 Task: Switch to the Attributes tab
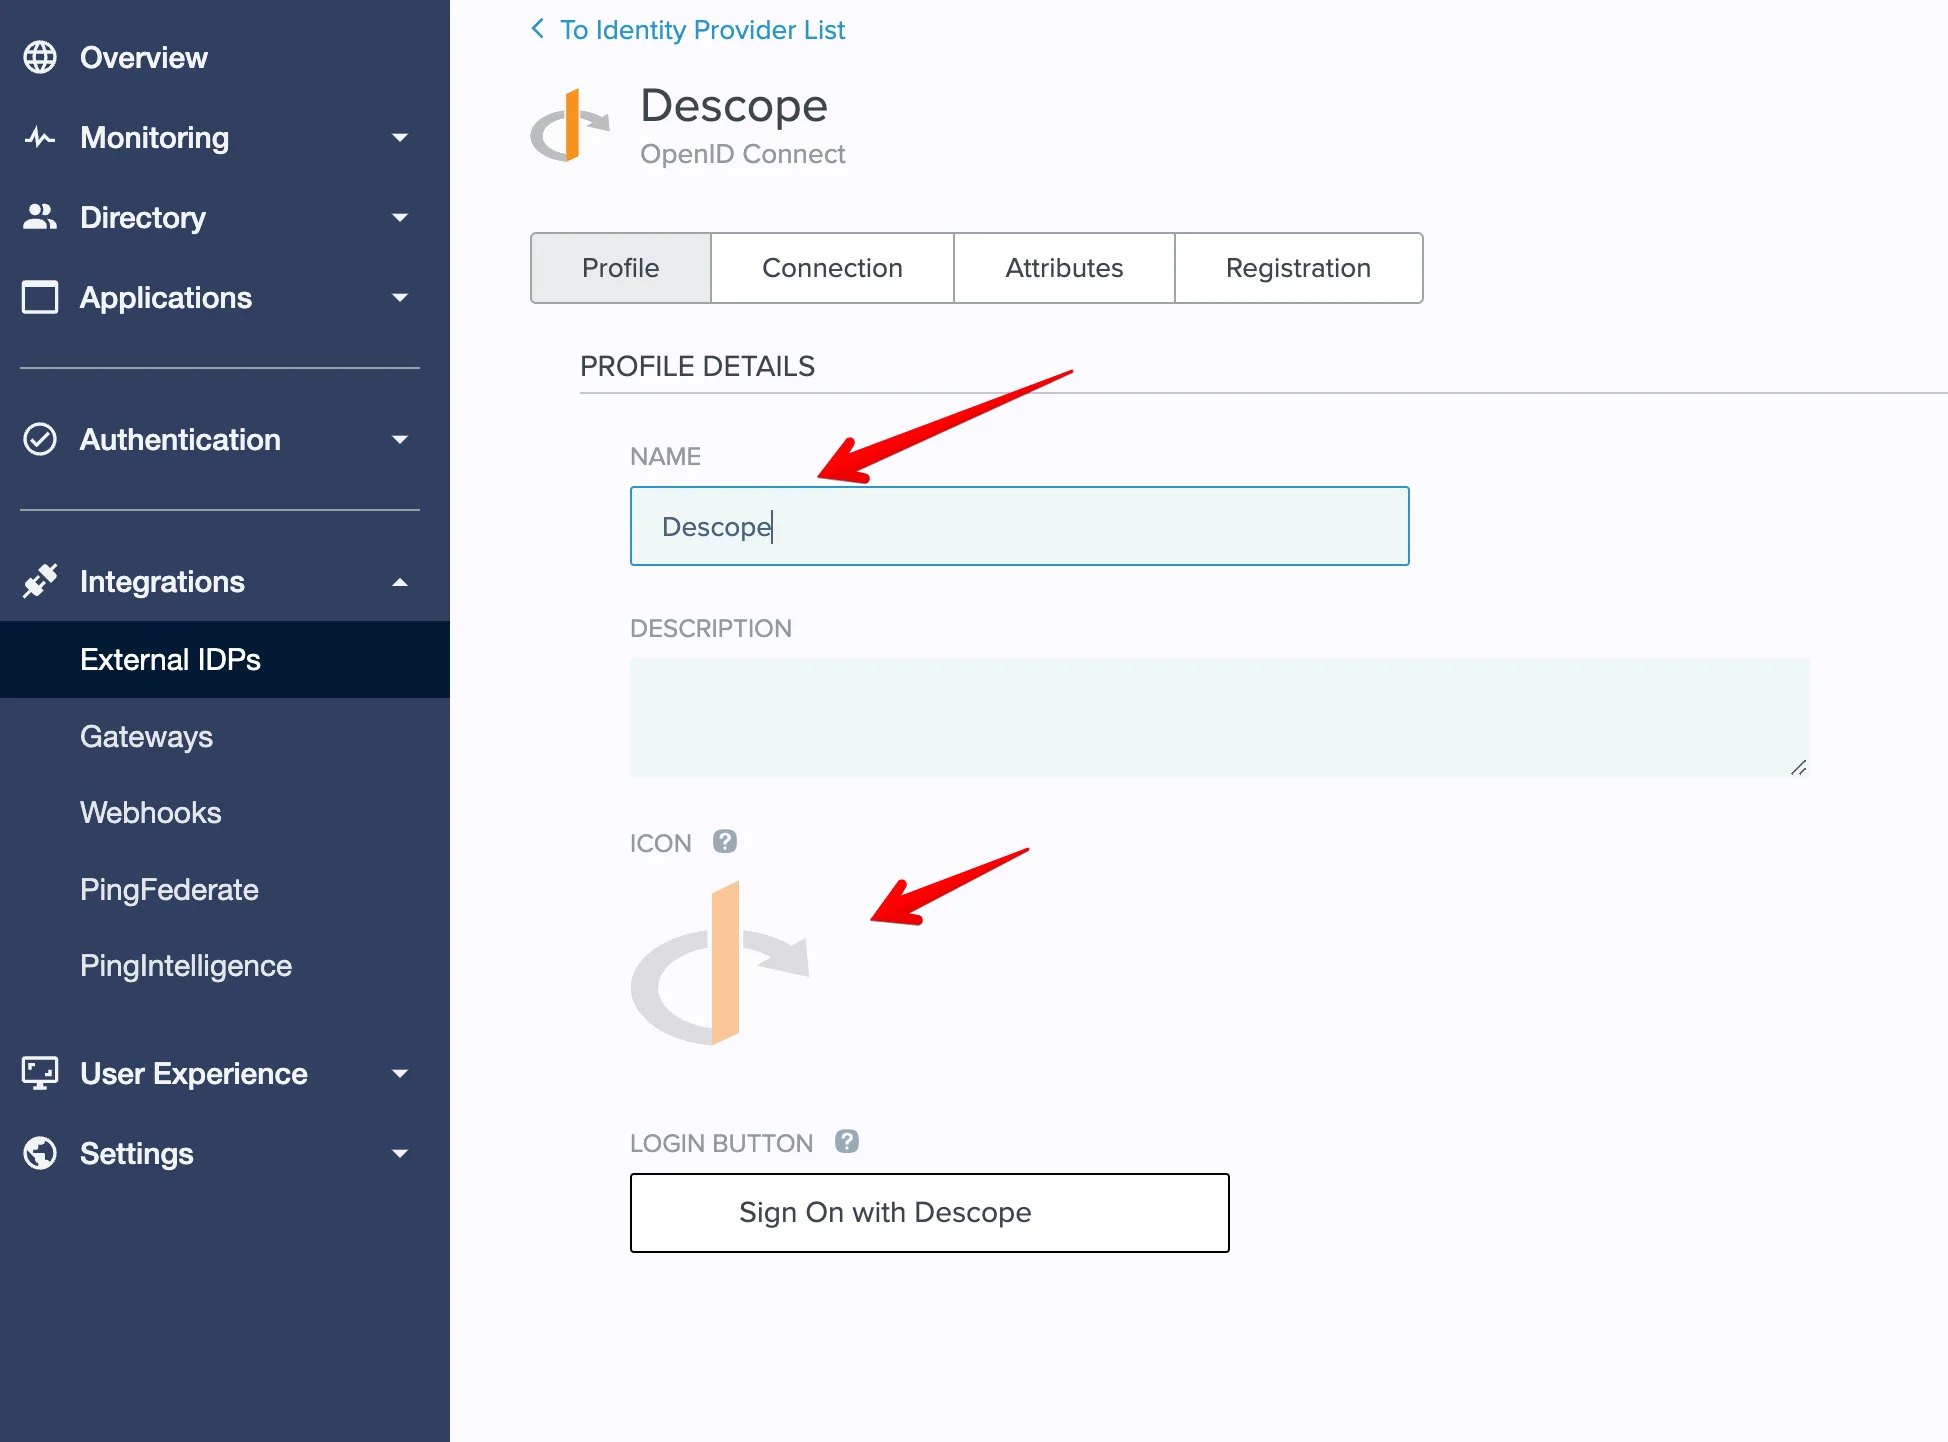[x=1063, y=268]
